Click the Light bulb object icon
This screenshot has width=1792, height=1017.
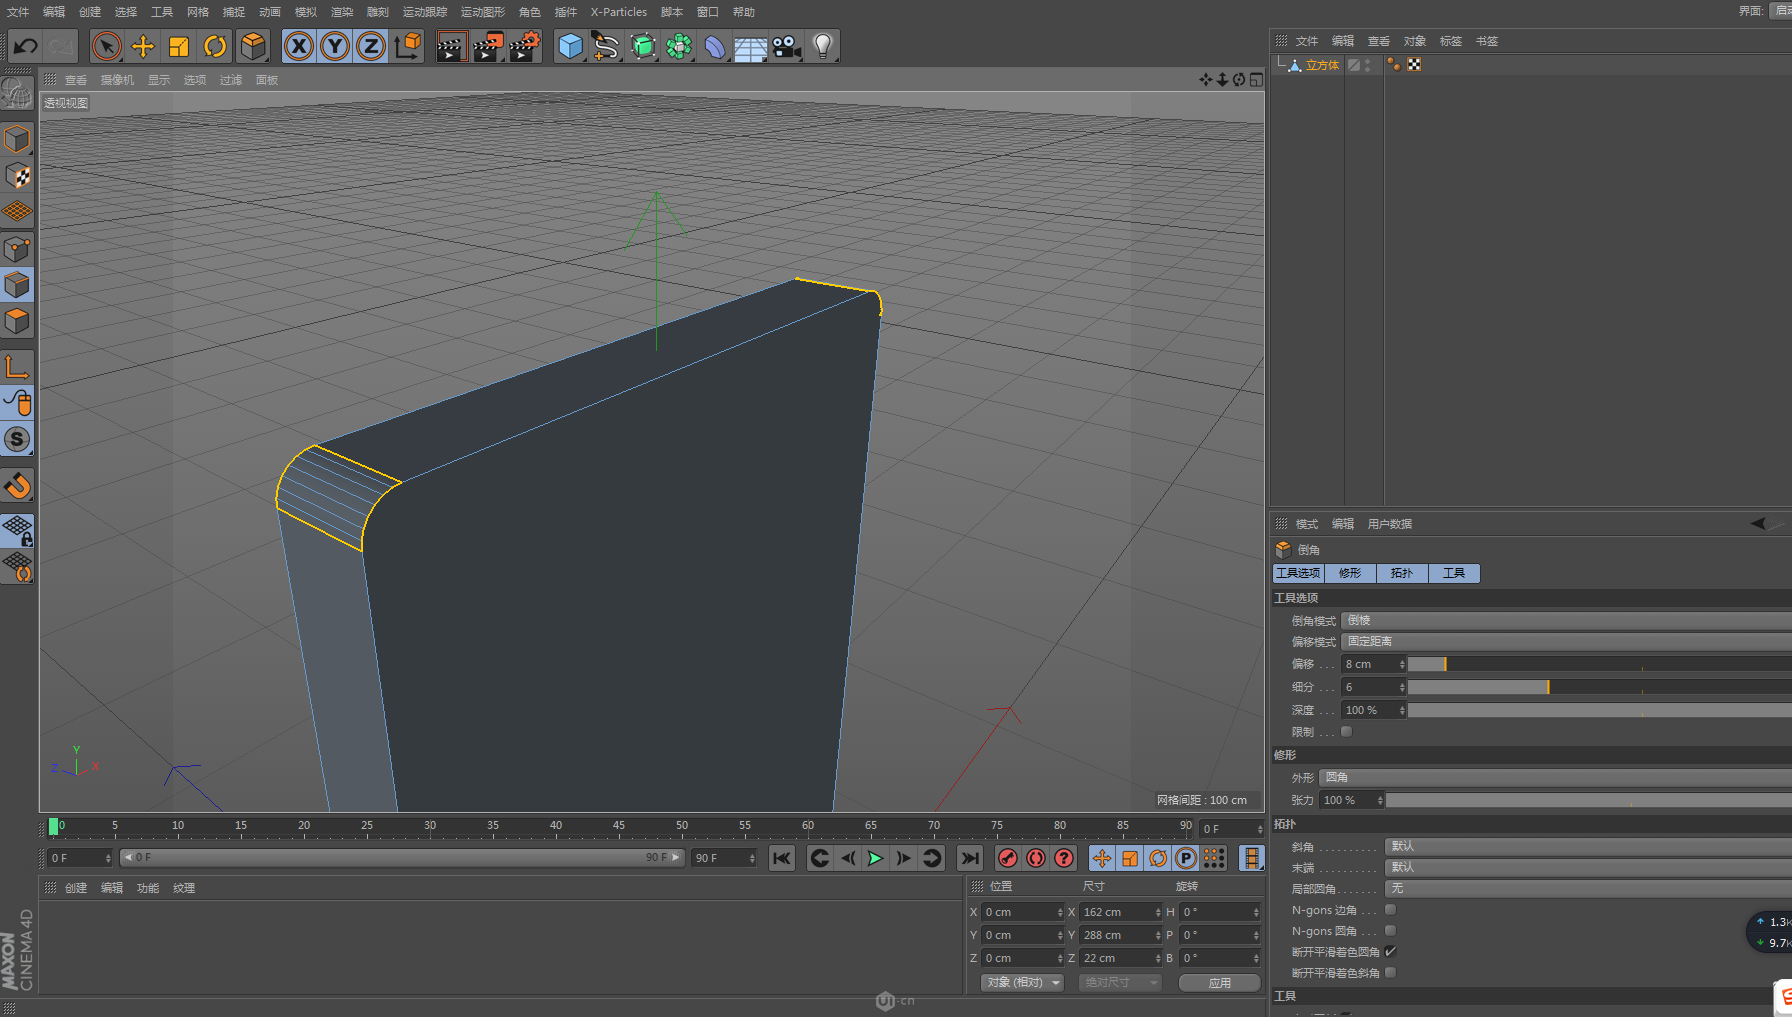tap(822, 47)
